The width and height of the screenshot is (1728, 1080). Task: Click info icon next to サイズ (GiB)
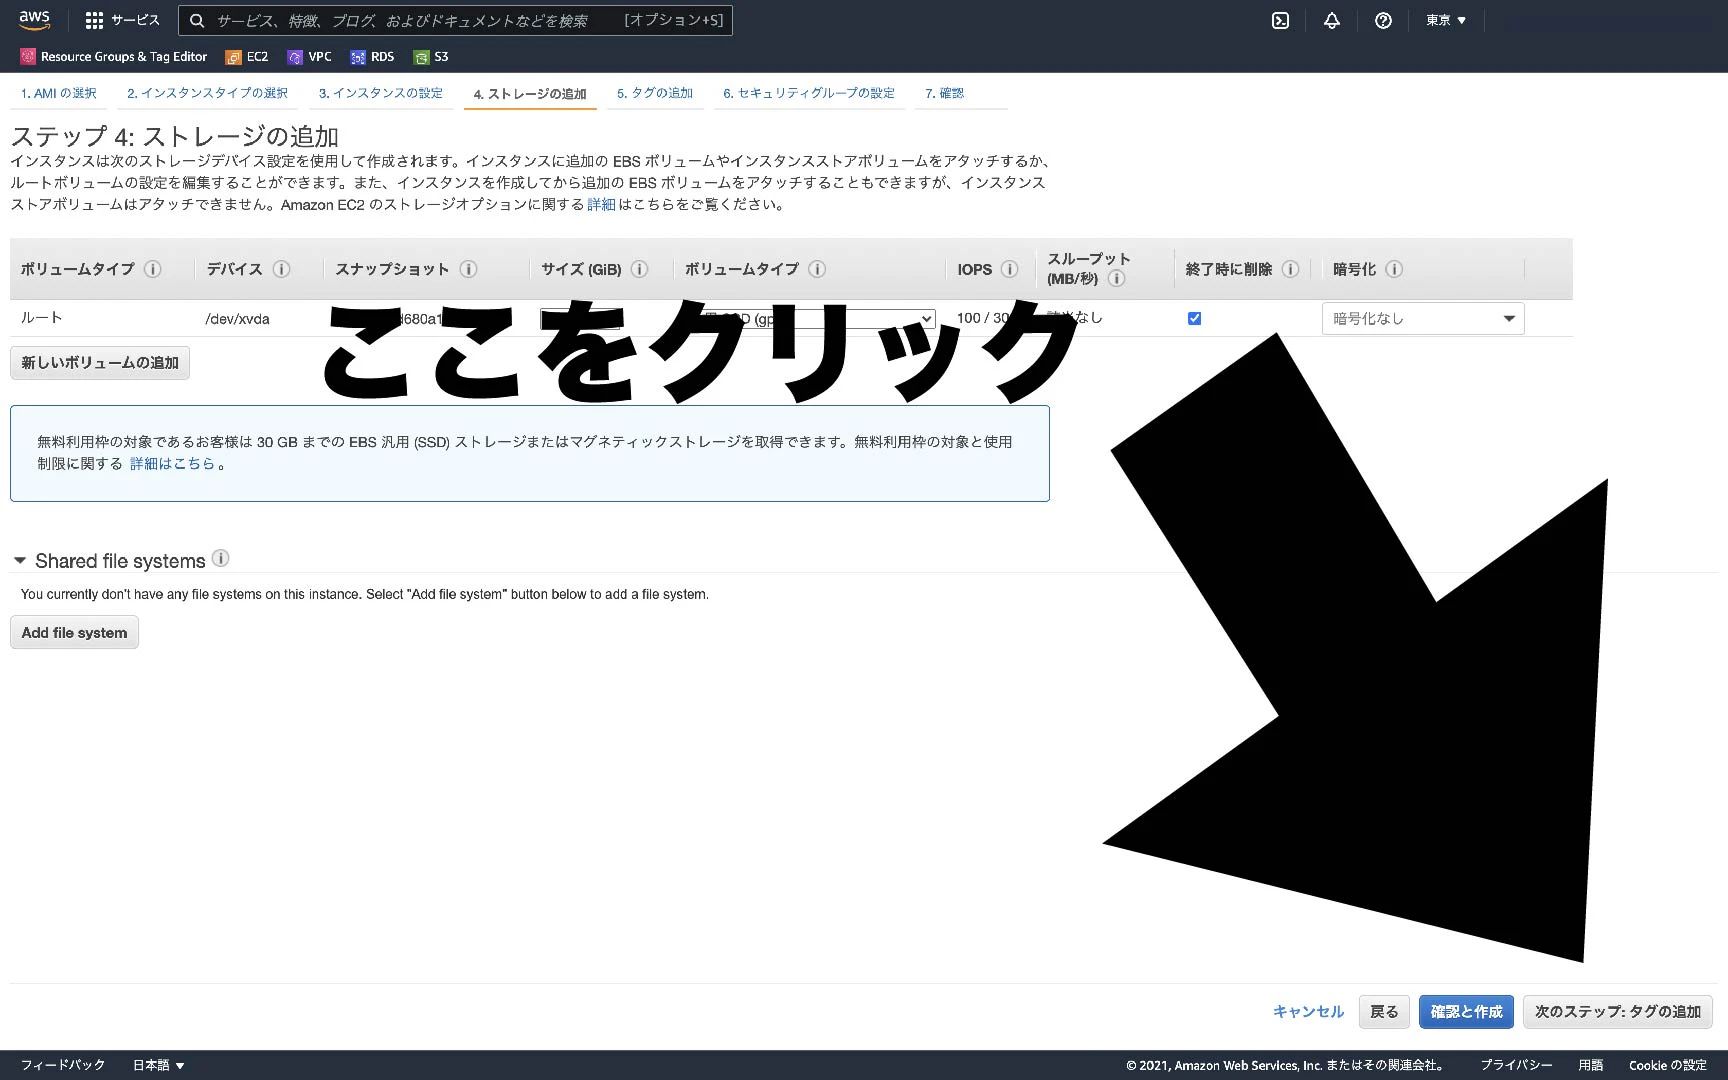click(640, 269)
